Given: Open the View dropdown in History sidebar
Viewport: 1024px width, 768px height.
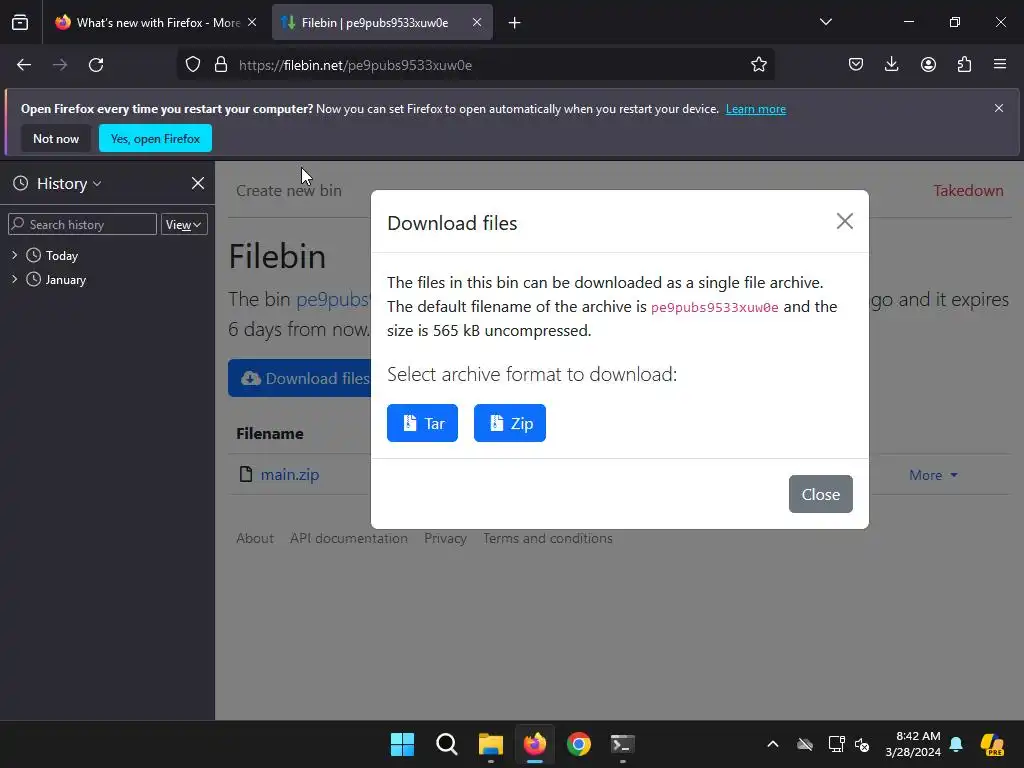Looking at the screenshot, I should point(184,225).
